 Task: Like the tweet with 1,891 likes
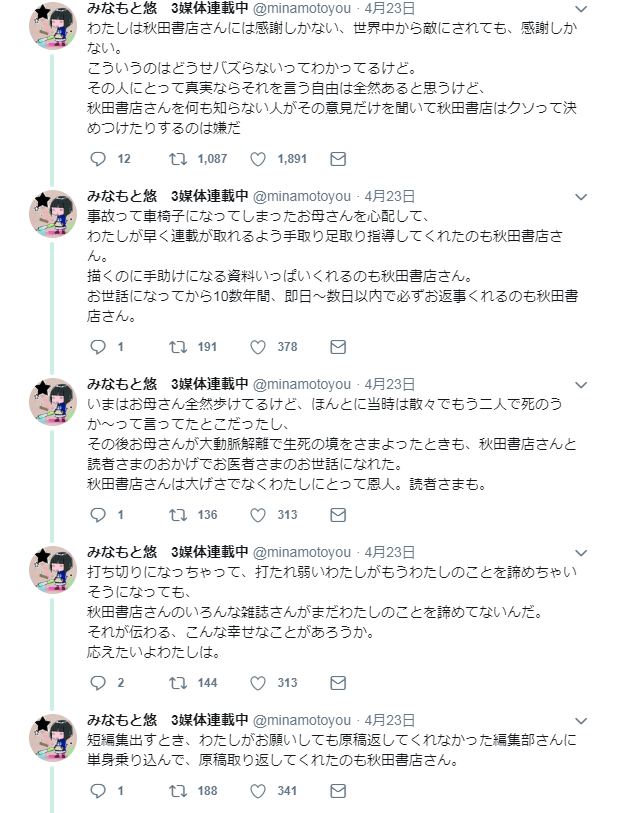(258, 159)
